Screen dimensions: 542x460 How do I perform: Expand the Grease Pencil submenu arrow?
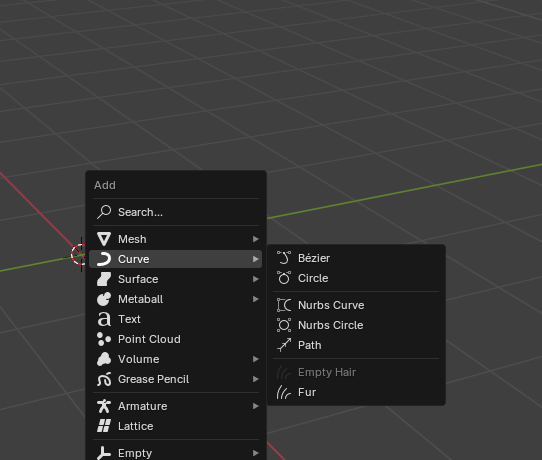[255, 379]
